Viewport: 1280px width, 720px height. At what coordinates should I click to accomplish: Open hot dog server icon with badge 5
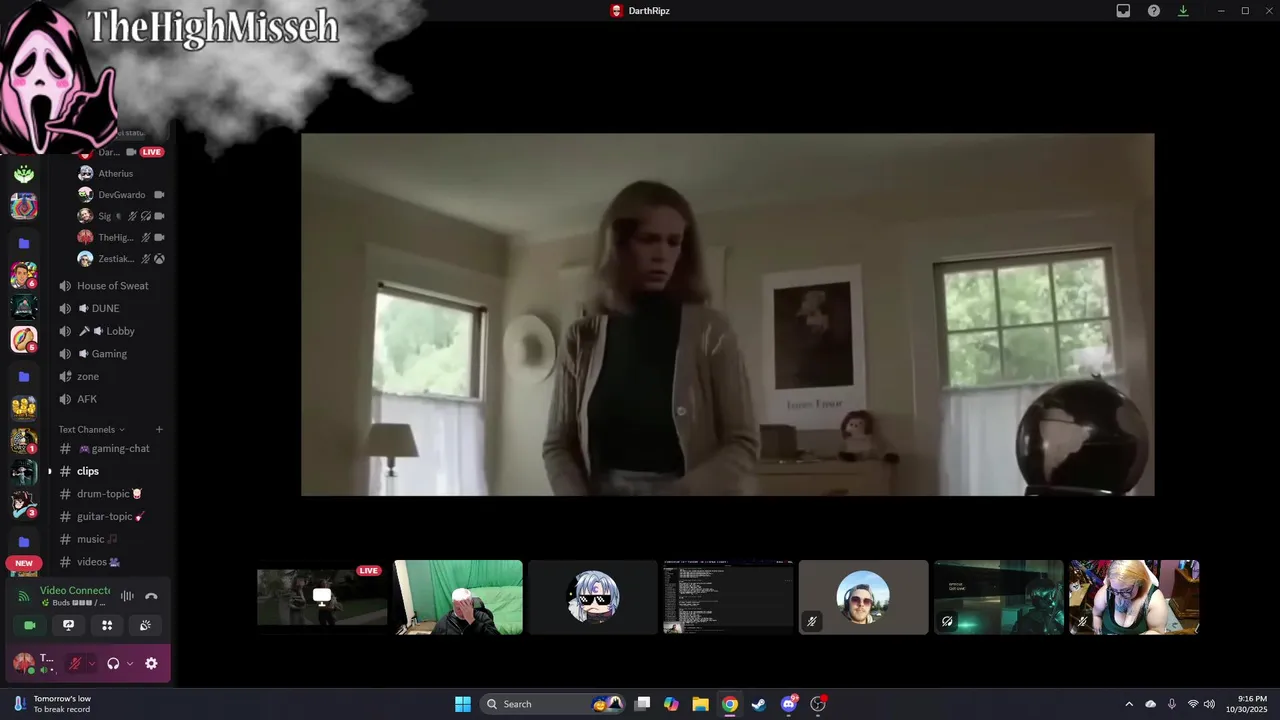[24, 339]
